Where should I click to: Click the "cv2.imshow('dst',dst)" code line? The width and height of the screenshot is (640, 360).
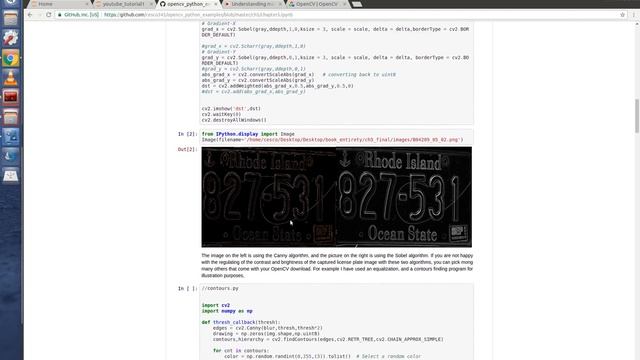pyautogui.click(x=231, y=109)
